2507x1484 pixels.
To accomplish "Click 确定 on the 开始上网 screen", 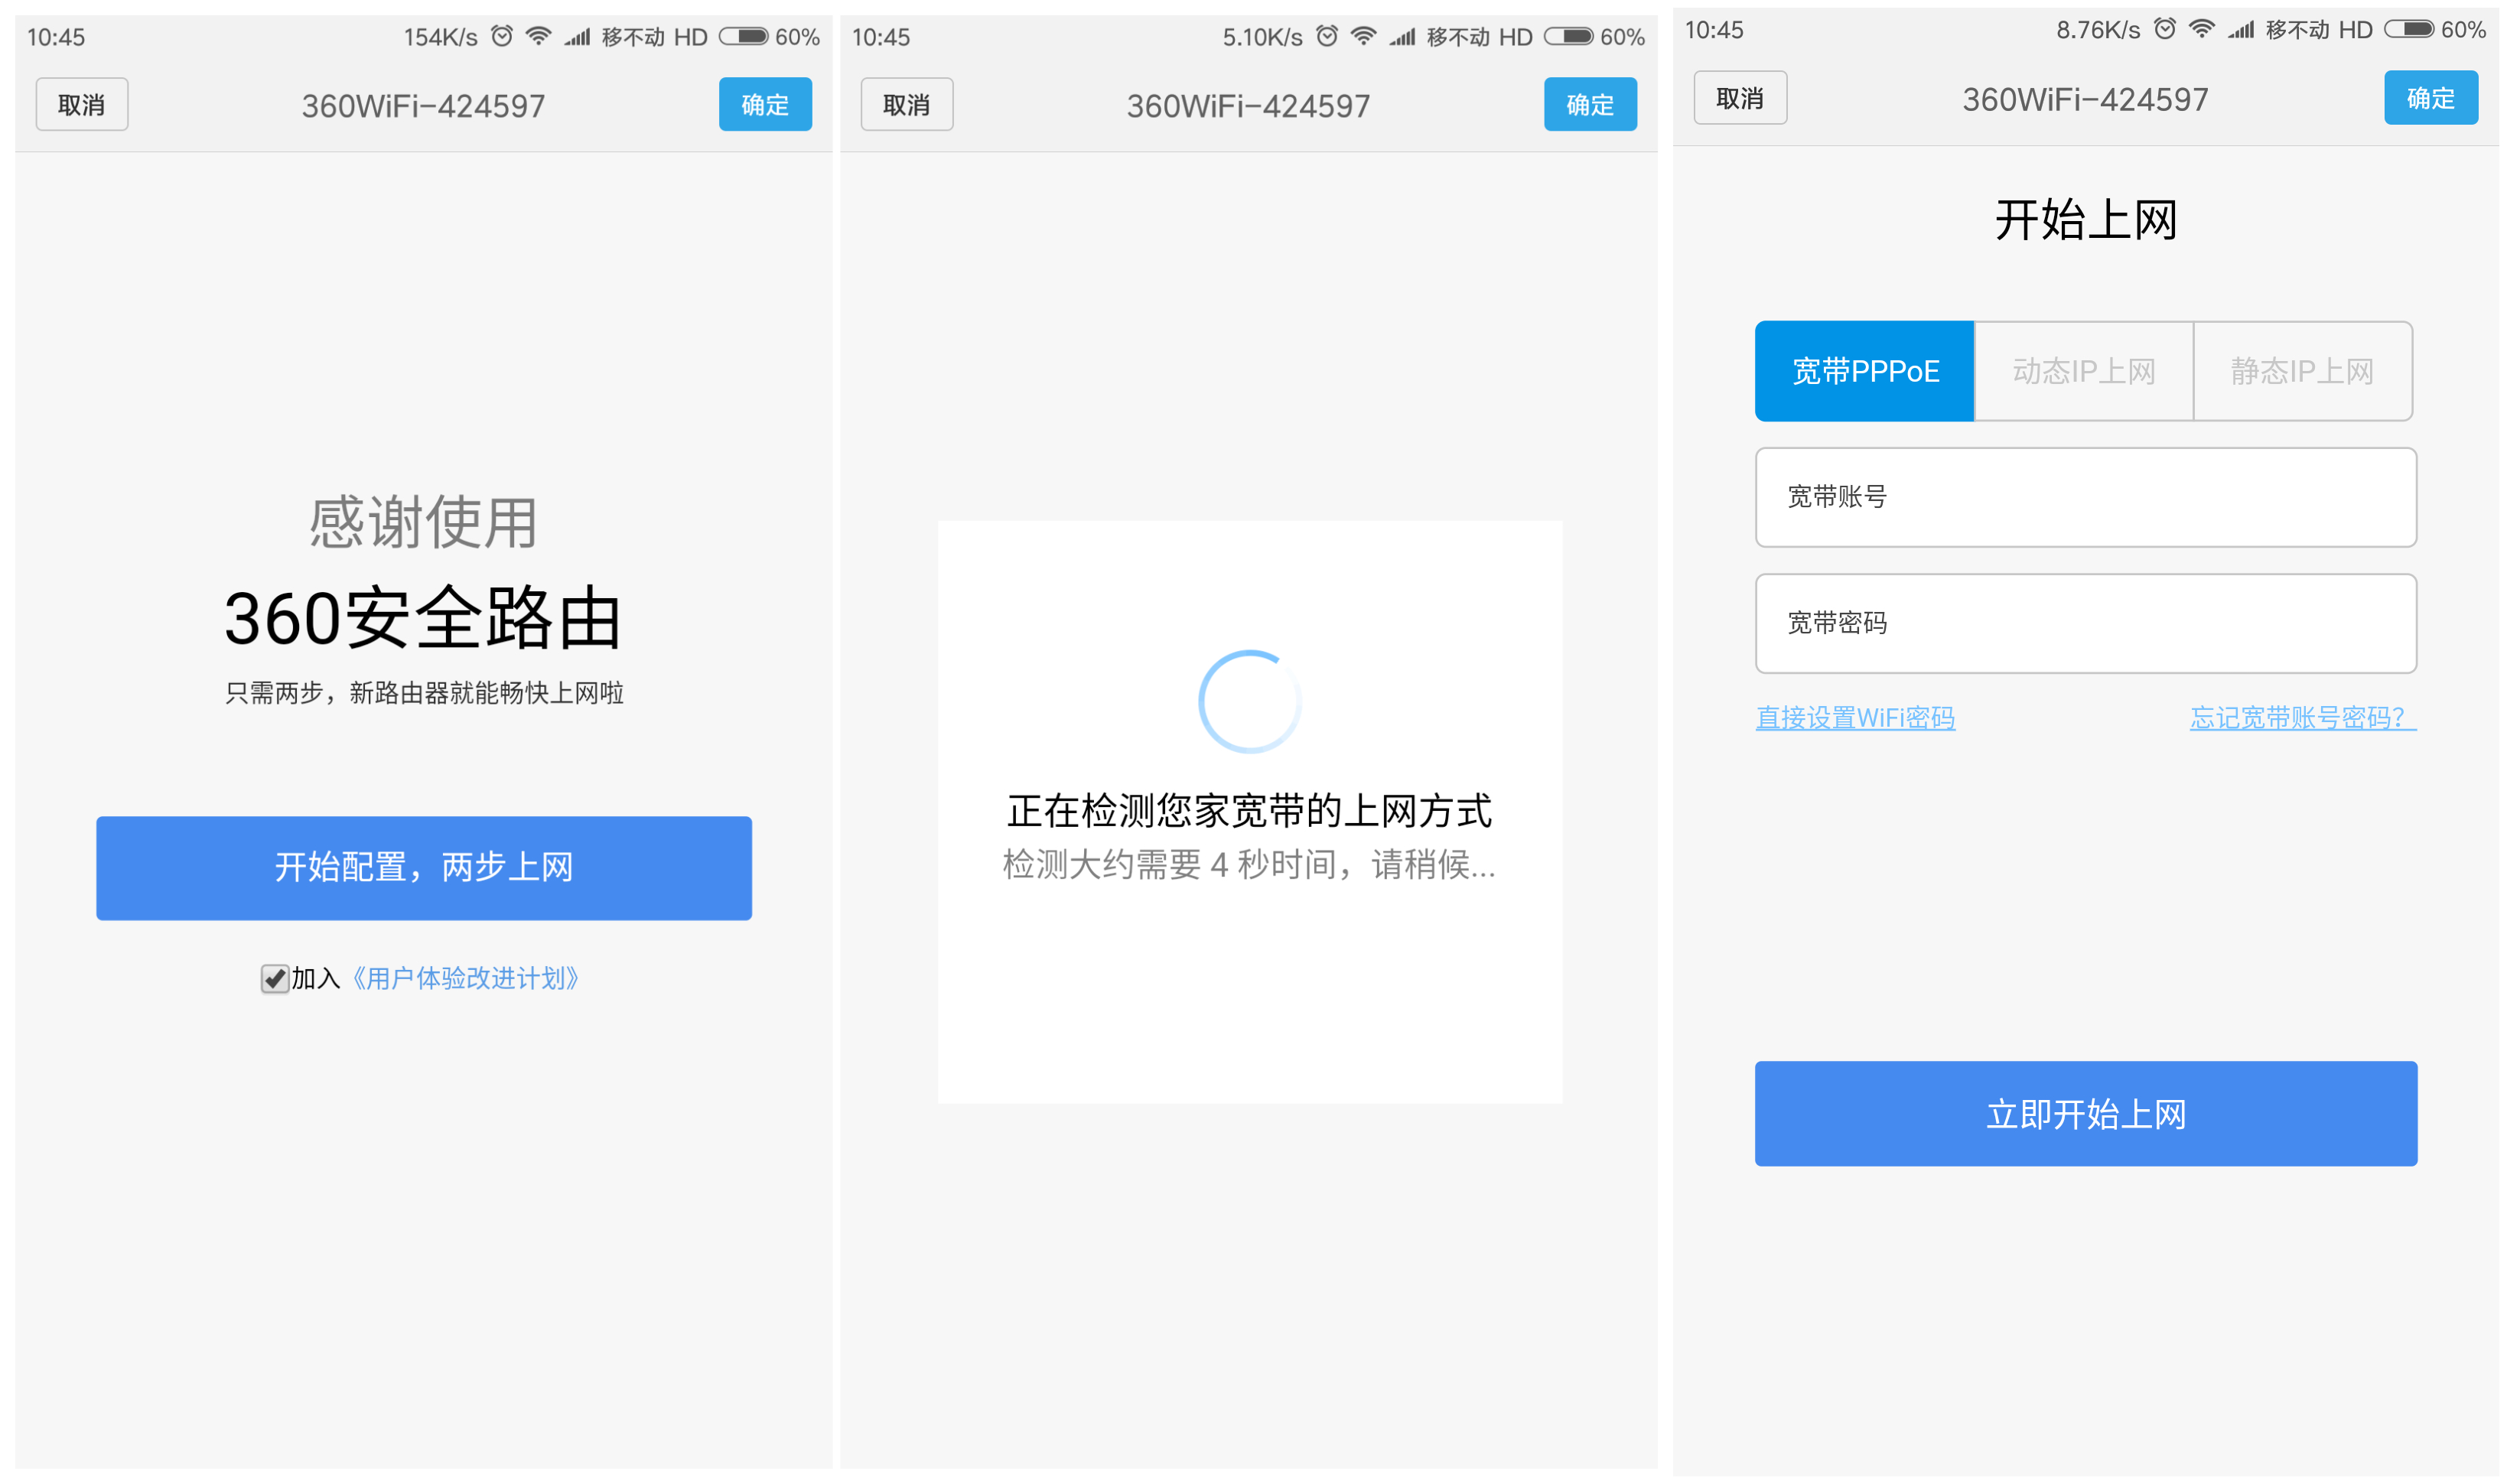I will (x=2432, y=98).
